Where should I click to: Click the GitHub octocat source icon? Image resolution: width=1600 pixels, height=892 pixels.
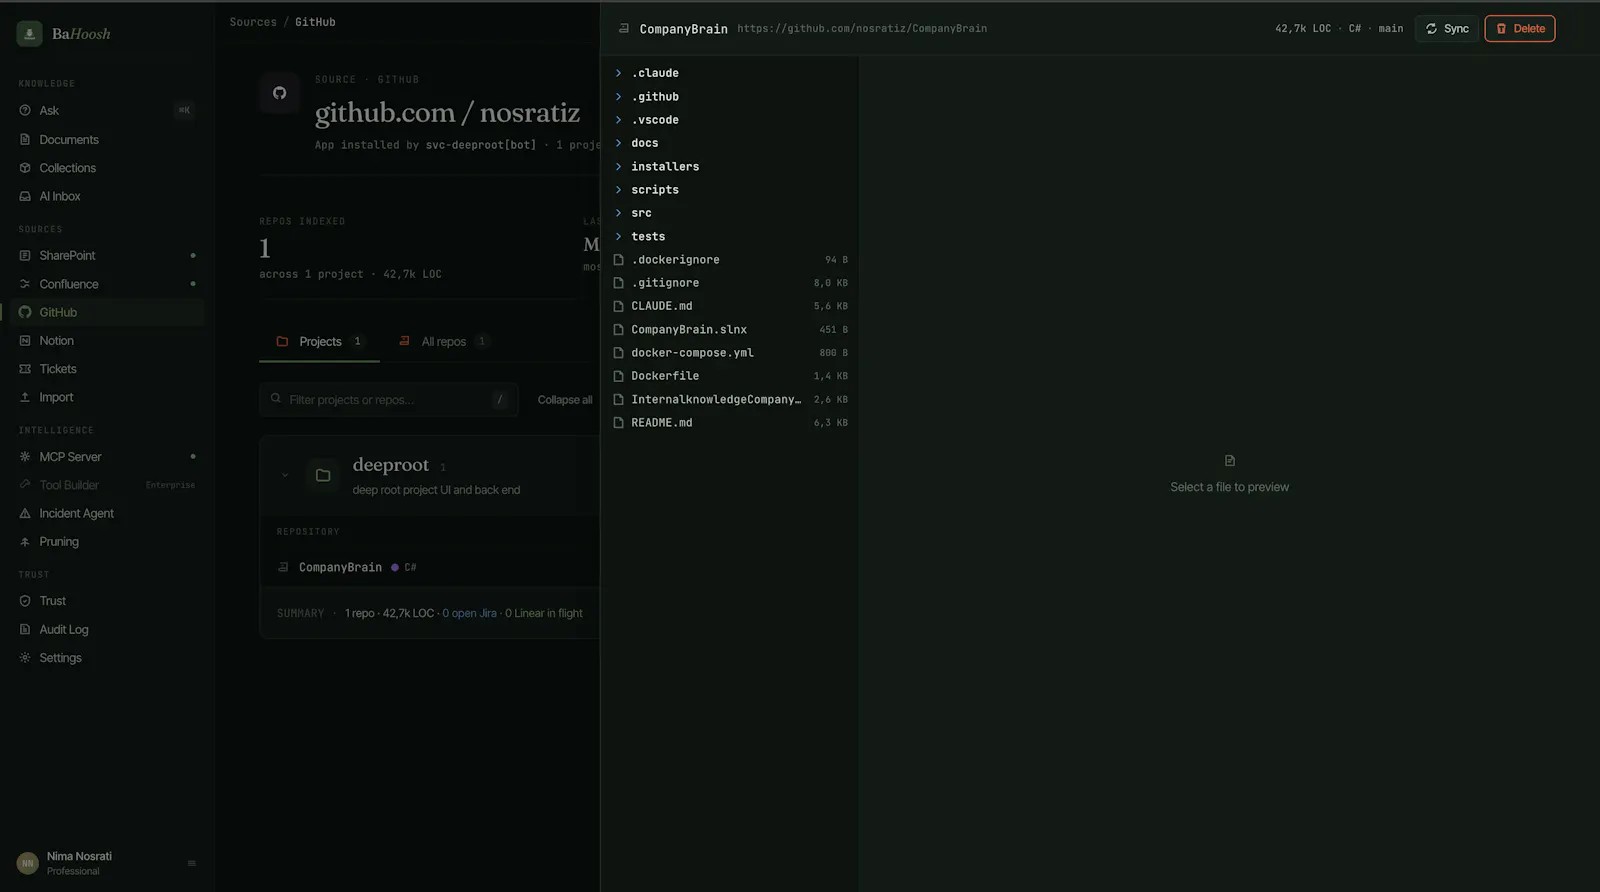pyautogui.click(x=279, y=93)
